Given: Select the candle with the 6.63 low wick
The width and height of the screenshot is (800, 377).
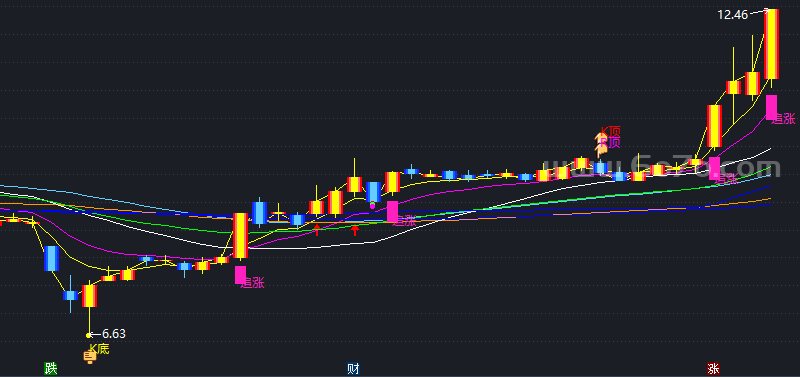Looking at the screenshot, I should click(89, 296).
